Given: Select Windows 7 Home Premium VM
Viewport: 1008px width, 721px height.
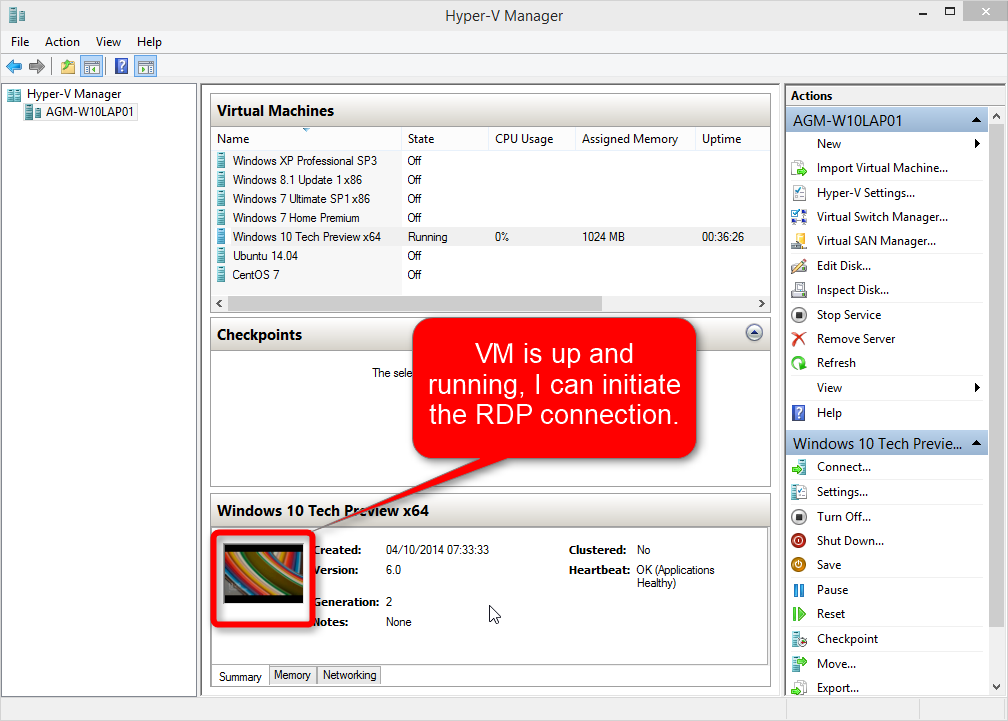Looking at the screenshot, I should pyautogui.click(x=491, y=218).
